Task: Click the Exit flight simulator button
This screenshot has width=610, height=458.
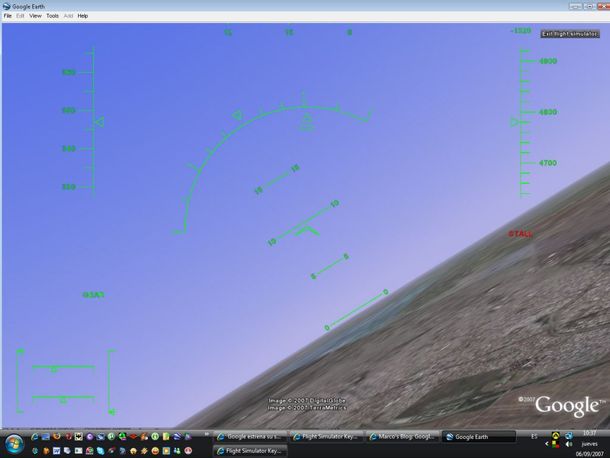Action: click(569, 33)
